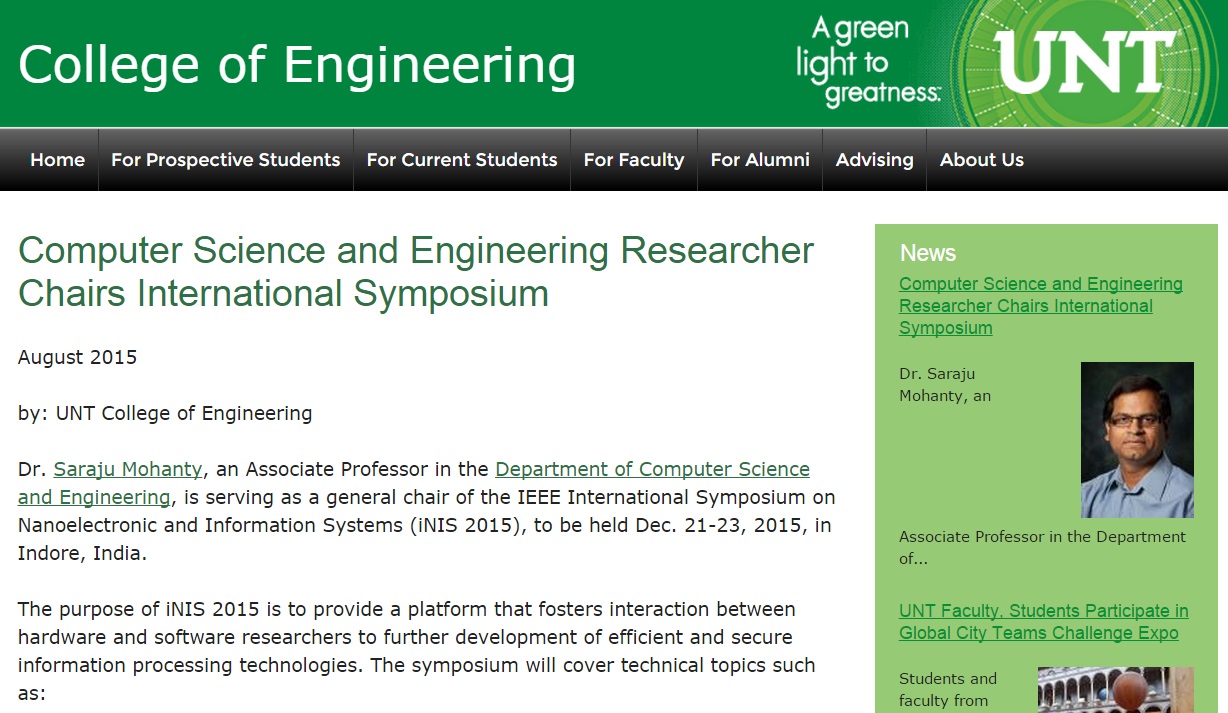Click the 'Associate Professor in the Department of...' teaser
The height and width of the screenshot is (713, 1228).
1042,548
